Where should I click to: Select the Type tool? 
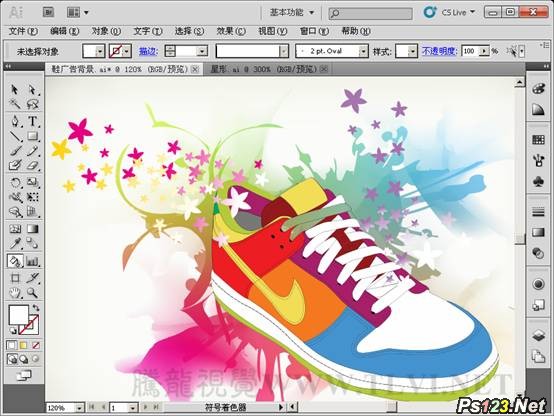pos(33,121)
